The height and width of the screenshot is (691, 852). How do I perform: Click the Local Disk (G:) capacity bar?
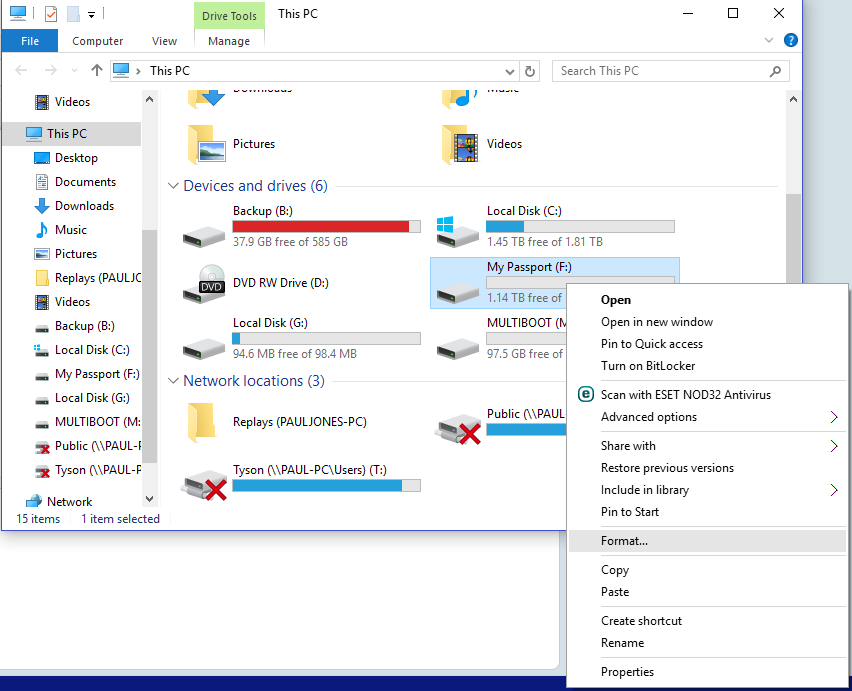point(326,338)
